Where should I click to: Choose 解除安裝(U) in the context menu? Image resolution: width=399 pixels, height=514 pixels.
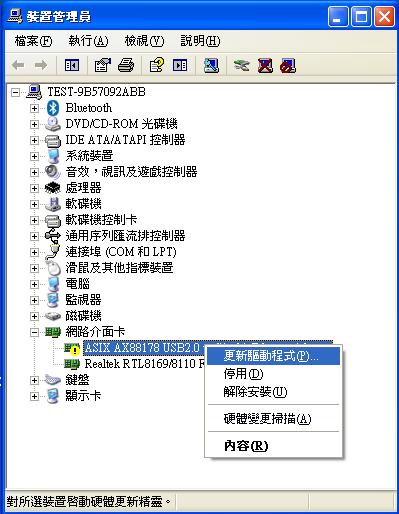(273, 392)
